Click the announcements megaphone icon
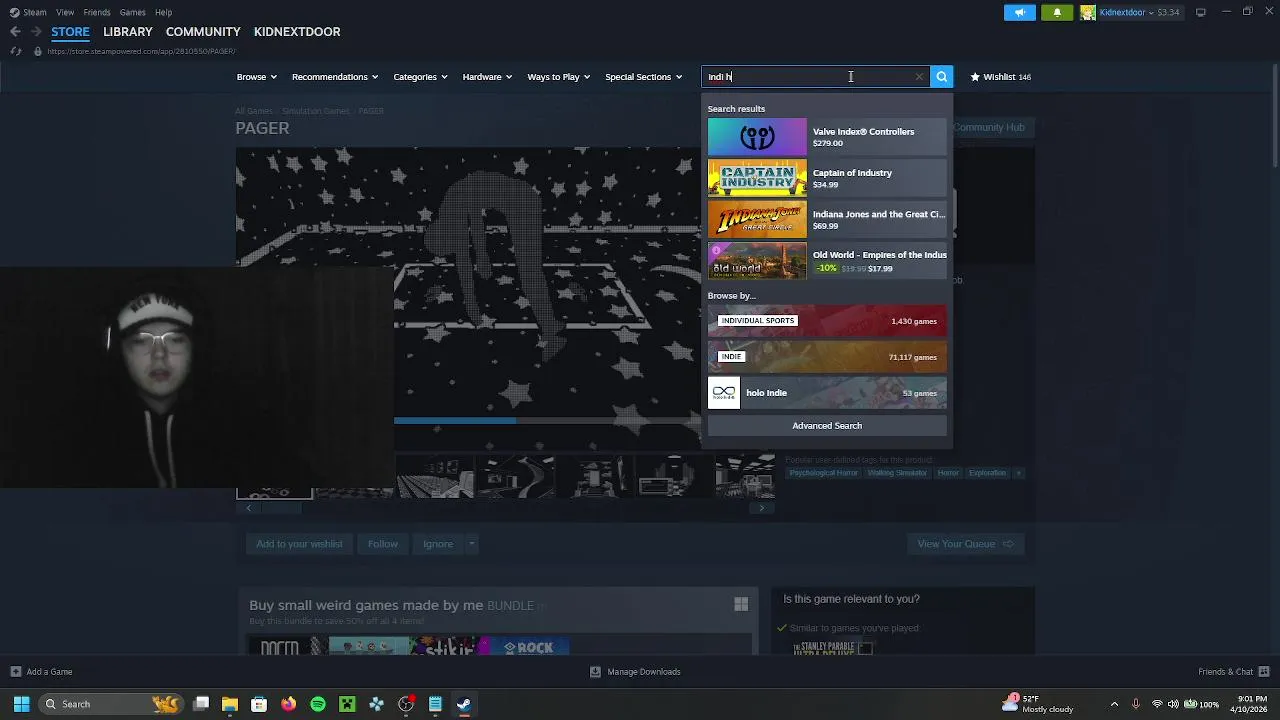The width and height of the screenshot is (1280, 720). click(x=1019, y=12)
